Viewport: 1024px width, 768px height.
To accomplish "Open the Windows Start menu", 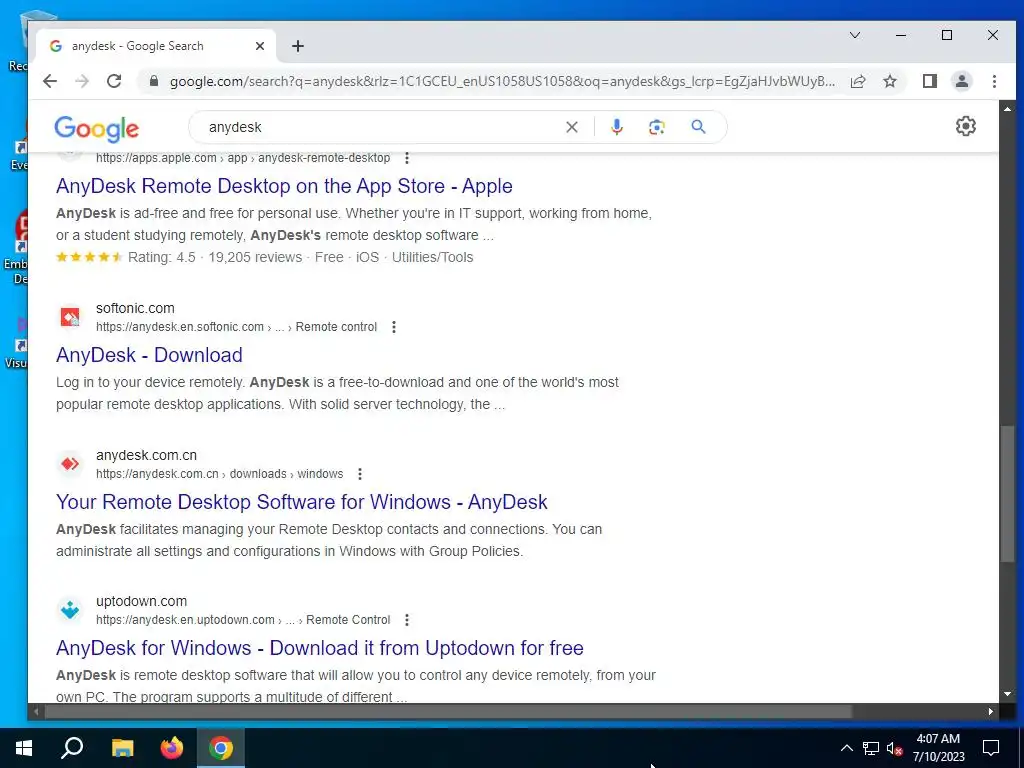I will 24,748.
